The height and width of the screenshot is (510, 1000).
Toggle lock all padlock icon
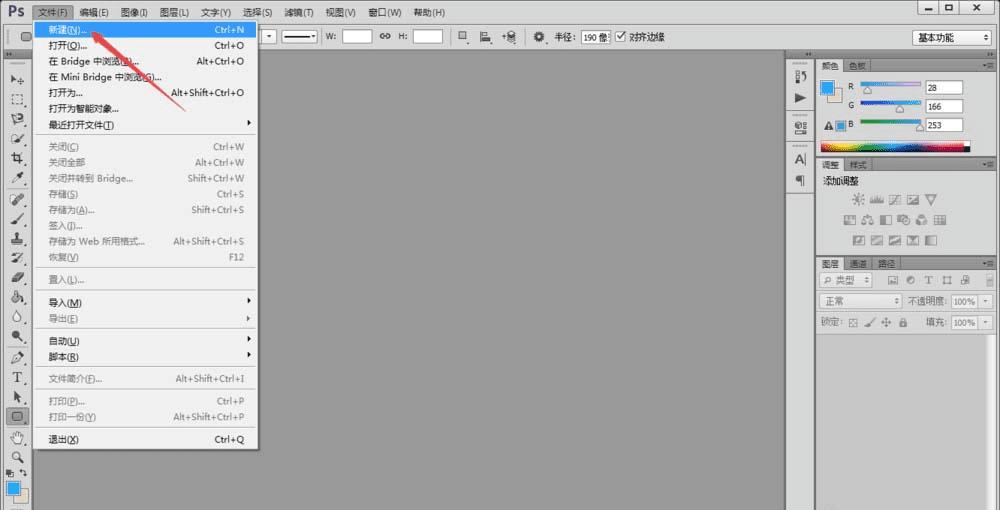pos(902,323)
